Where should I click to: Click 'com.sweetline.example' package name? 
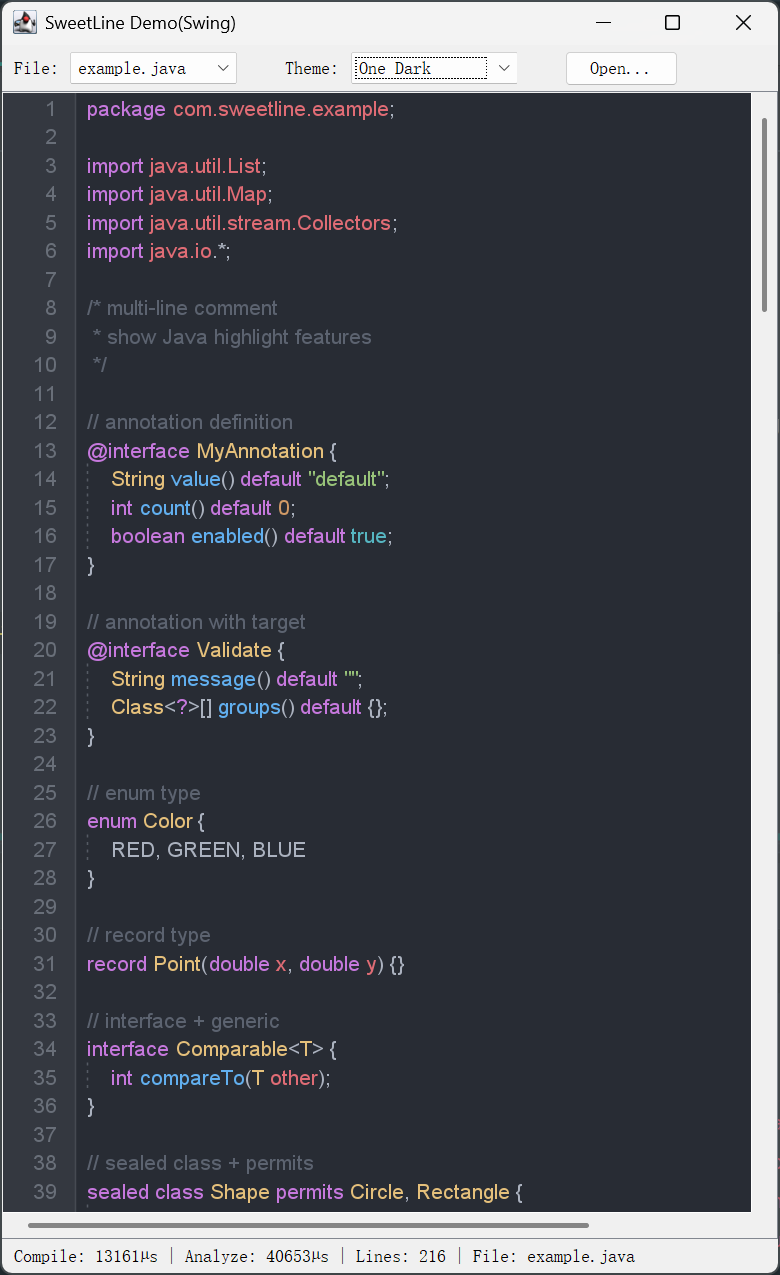click(x=281, y=110)
